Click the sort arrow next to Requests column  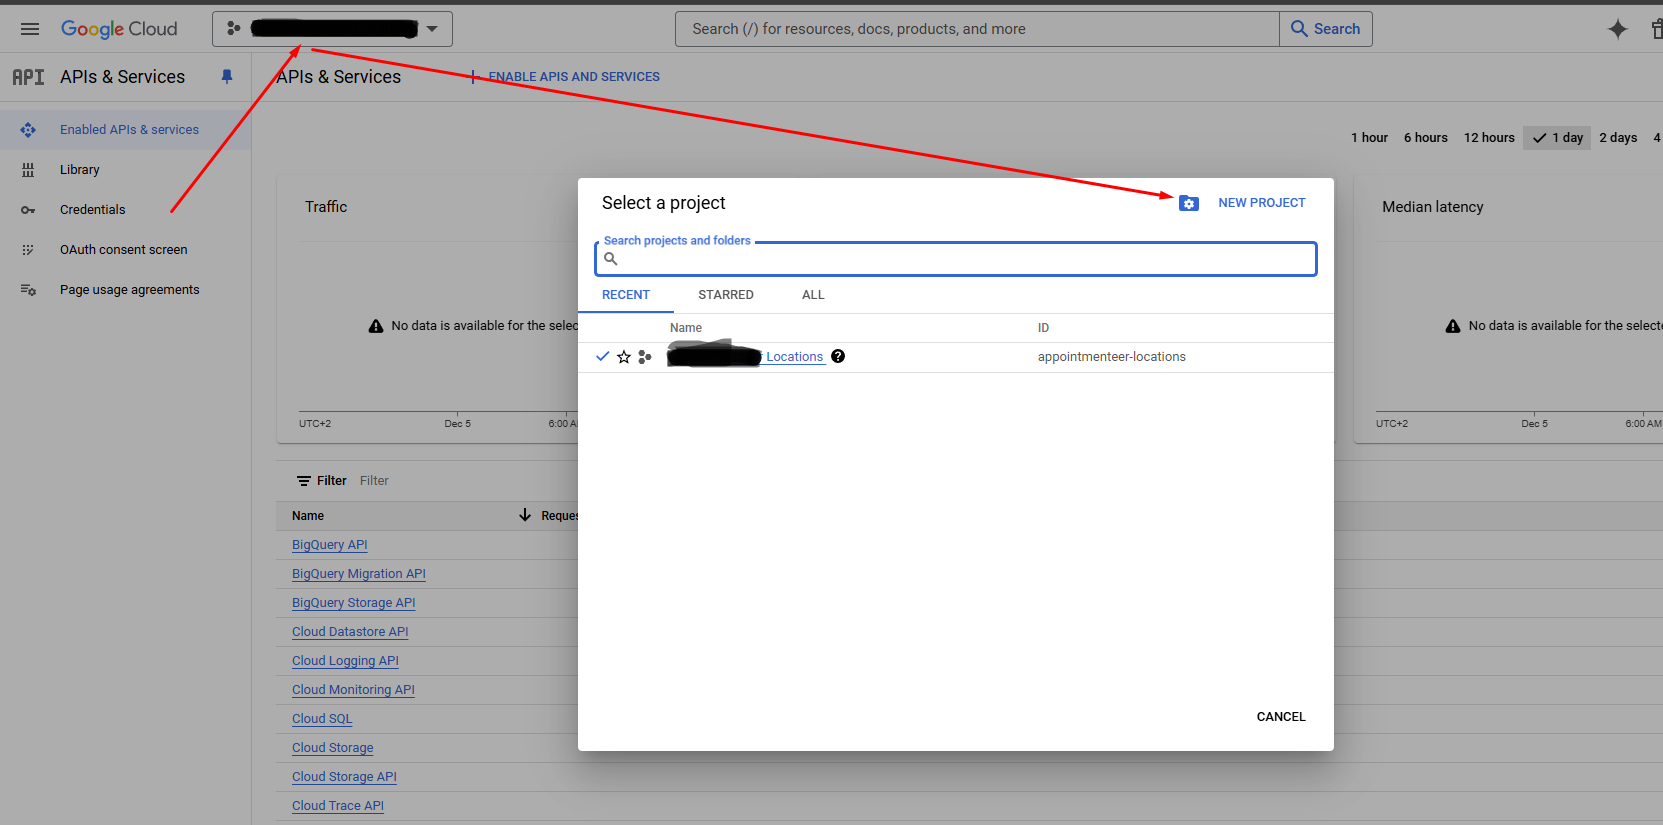click(525, 515)
